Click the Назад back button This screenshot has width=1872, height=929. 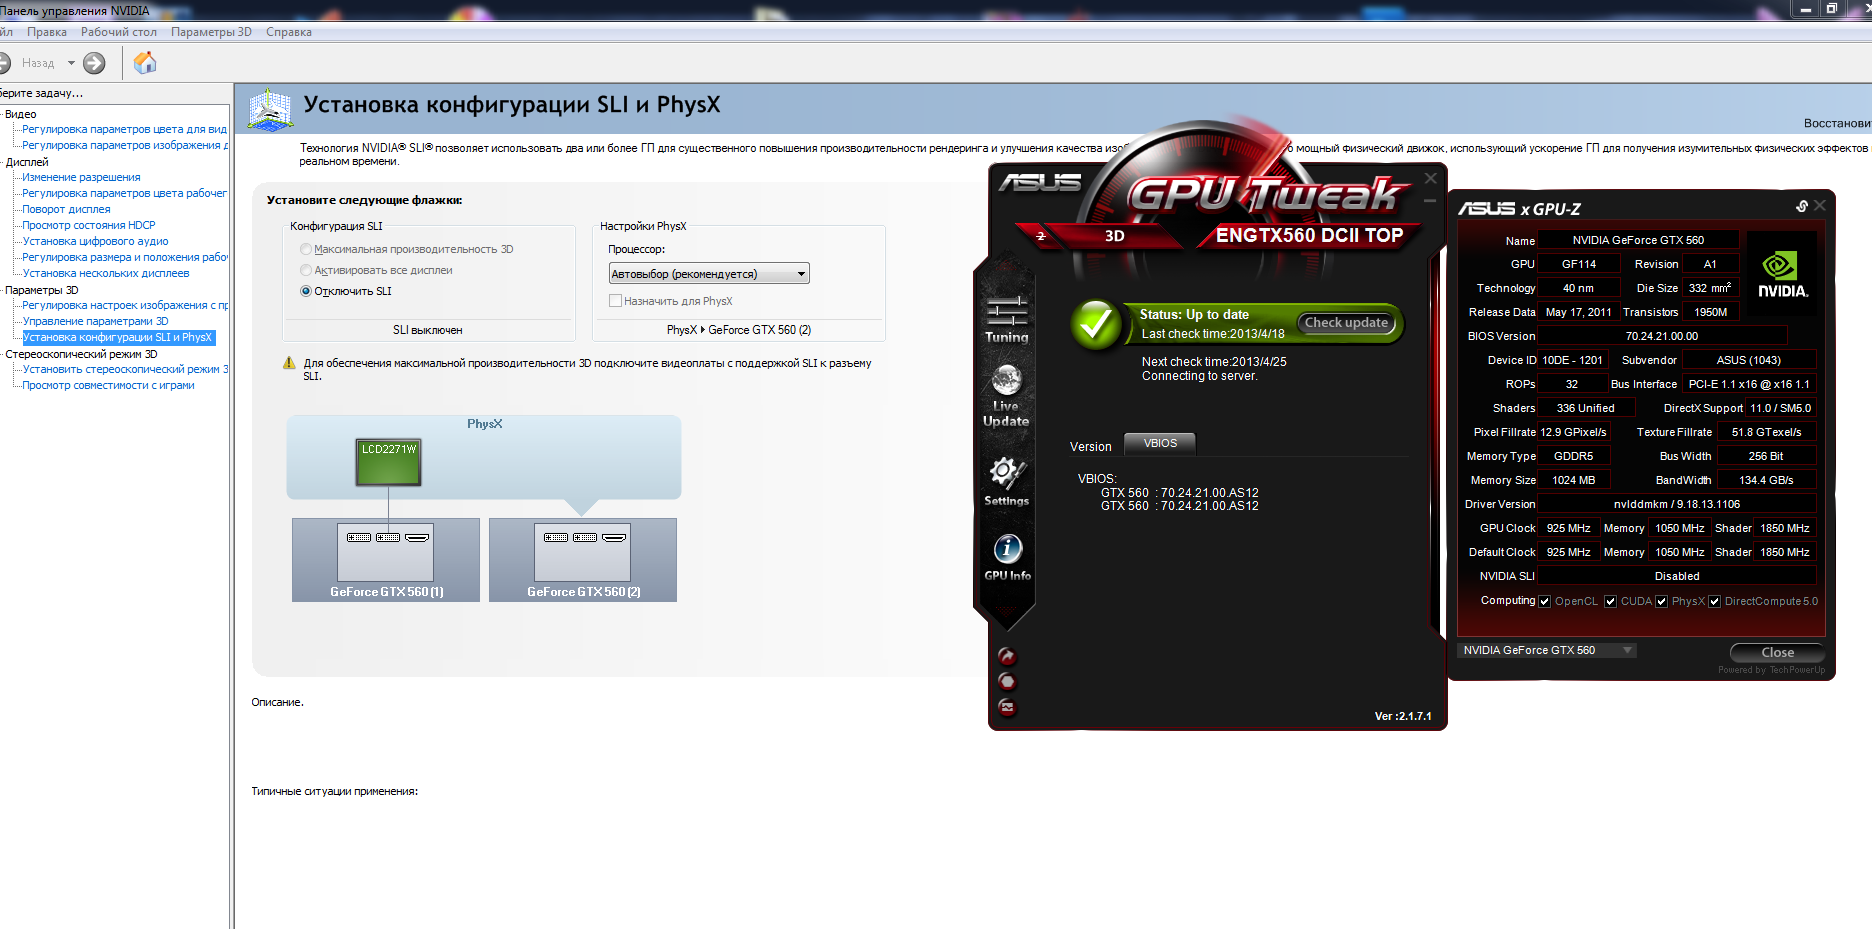(27, 63)
